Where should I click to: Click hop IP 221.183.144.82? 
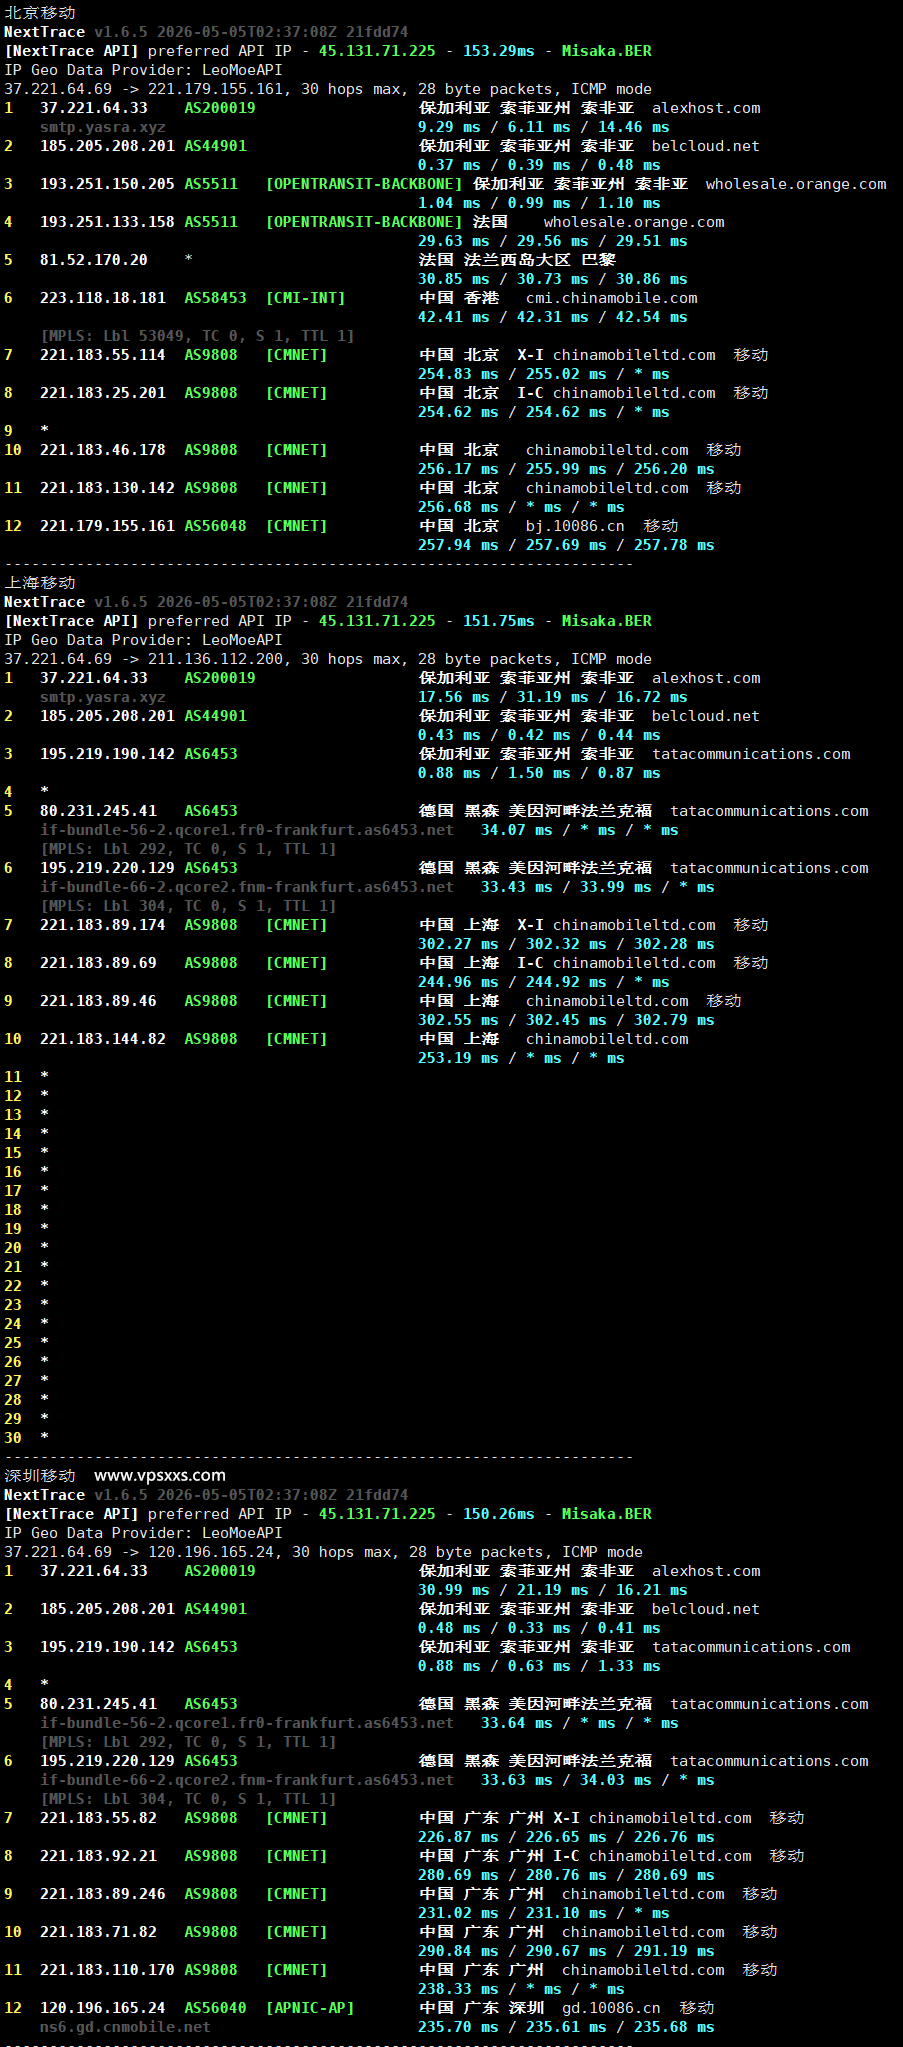[x=103, y=1039]
